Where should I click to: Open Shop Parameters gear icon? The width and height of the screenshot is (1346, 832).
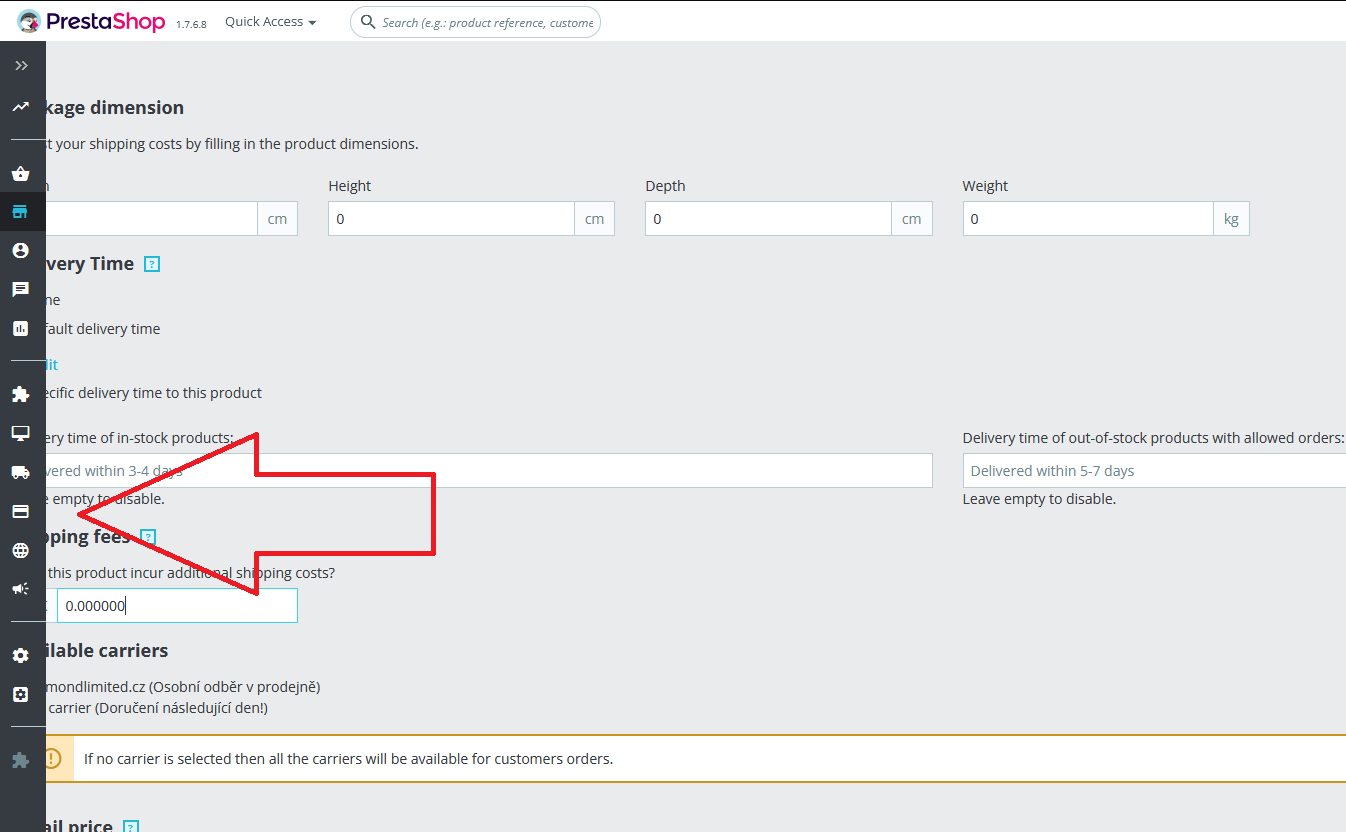21,656
